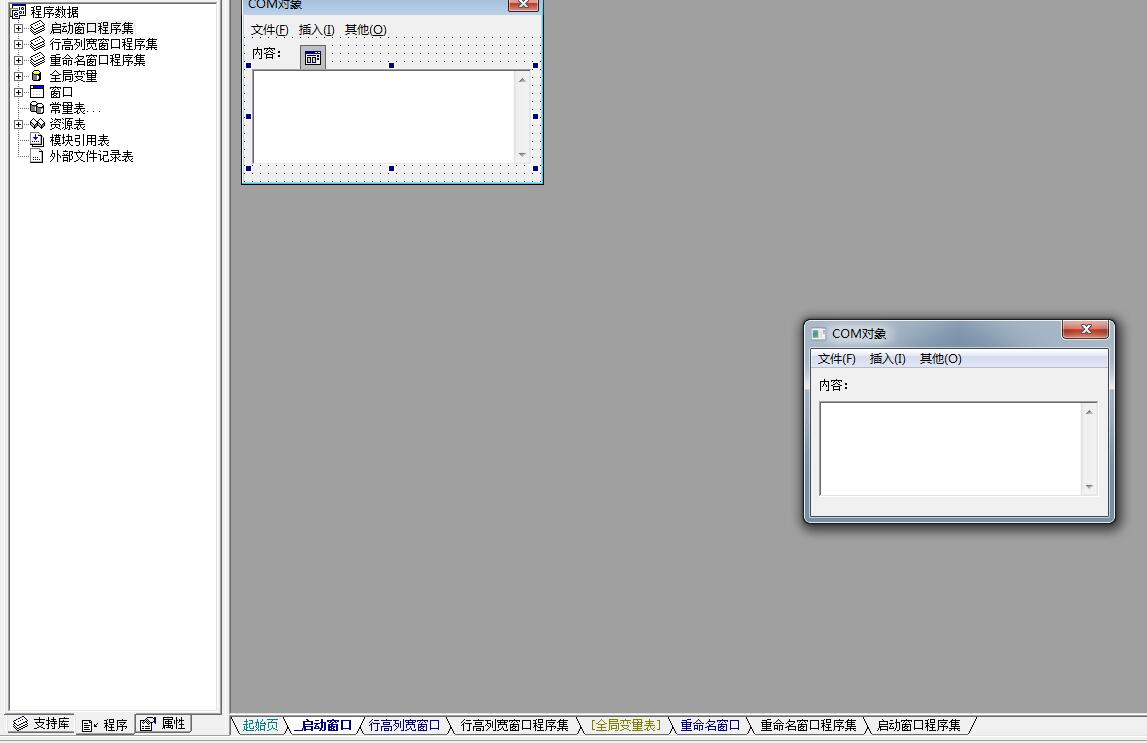This screenshot has height=743, width=1147.
Task: Select the 常量表 icon in tree
Action: (37, 108)
